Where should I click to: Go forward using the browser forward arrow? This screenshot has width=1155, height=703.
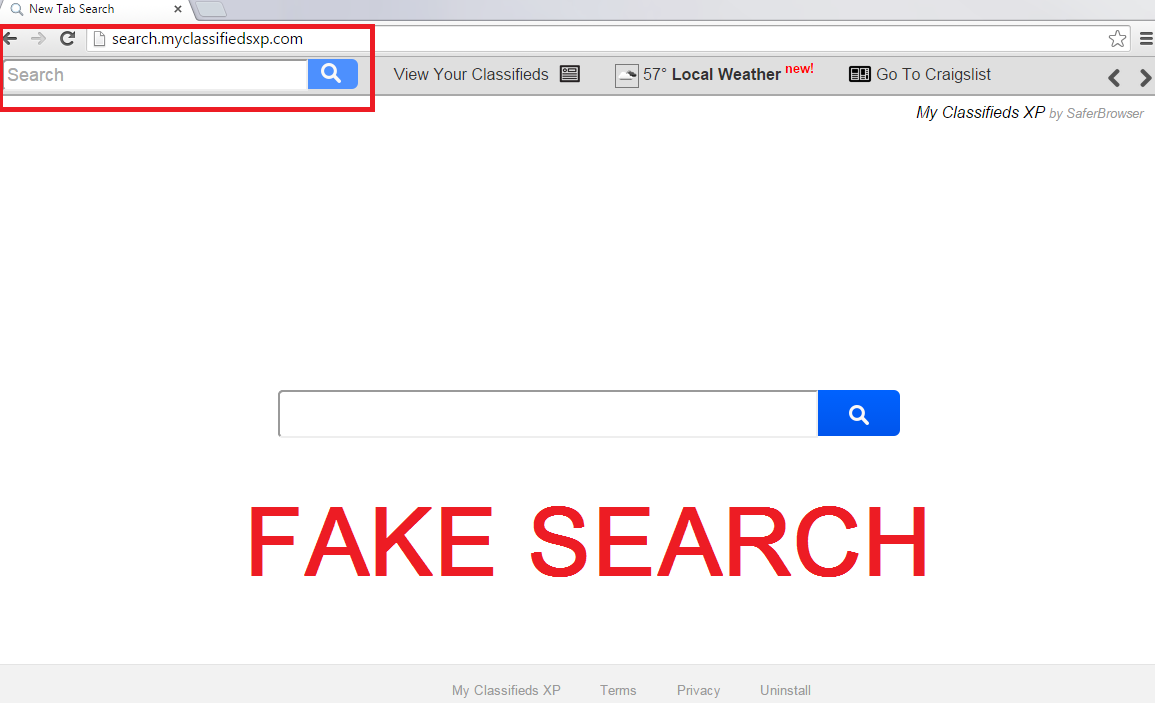tap(38, 38)
